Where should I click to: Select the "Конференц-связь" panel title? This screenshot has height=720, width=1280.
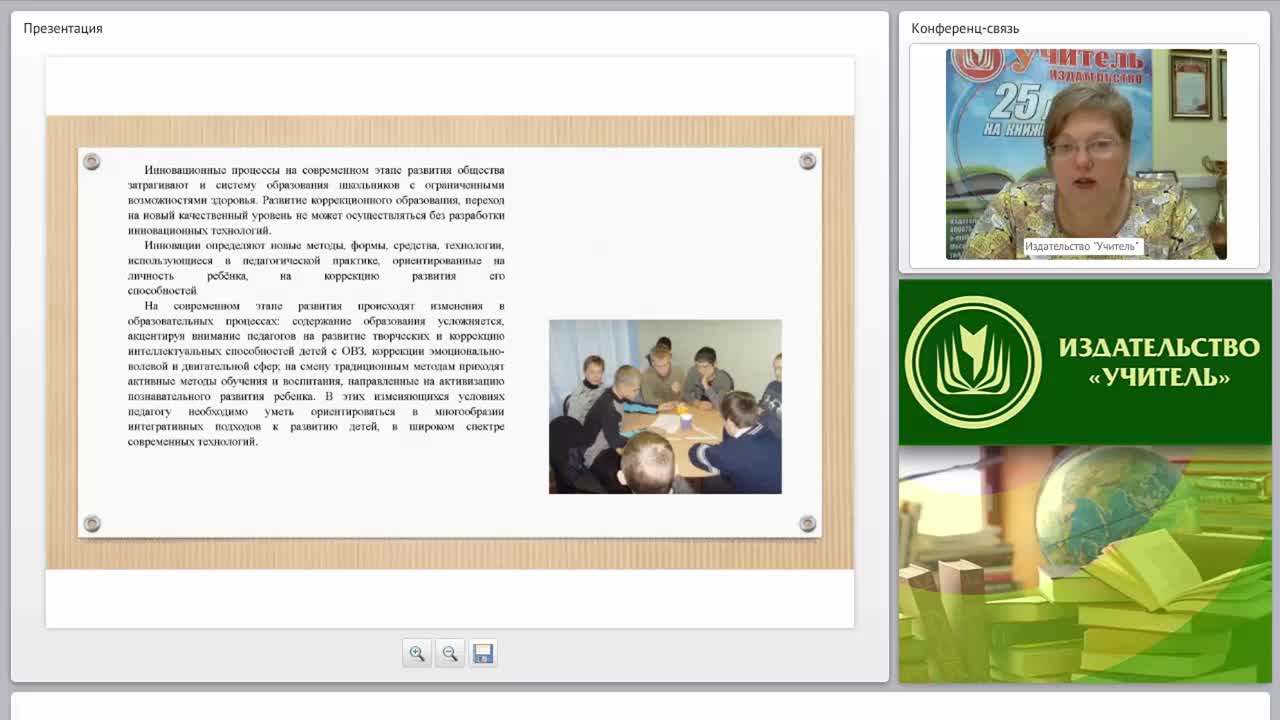pyautogui.click(x=965, y=28)
